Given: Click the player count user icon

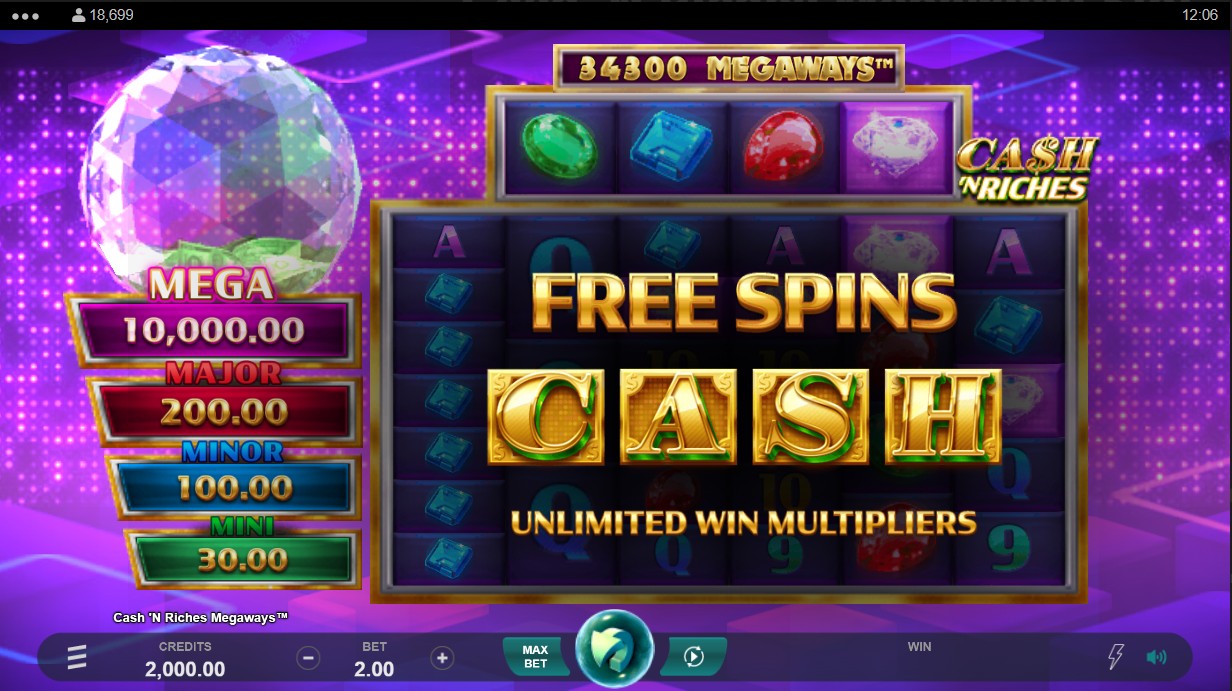Looking at the screenshot, I should pos(79,15).
